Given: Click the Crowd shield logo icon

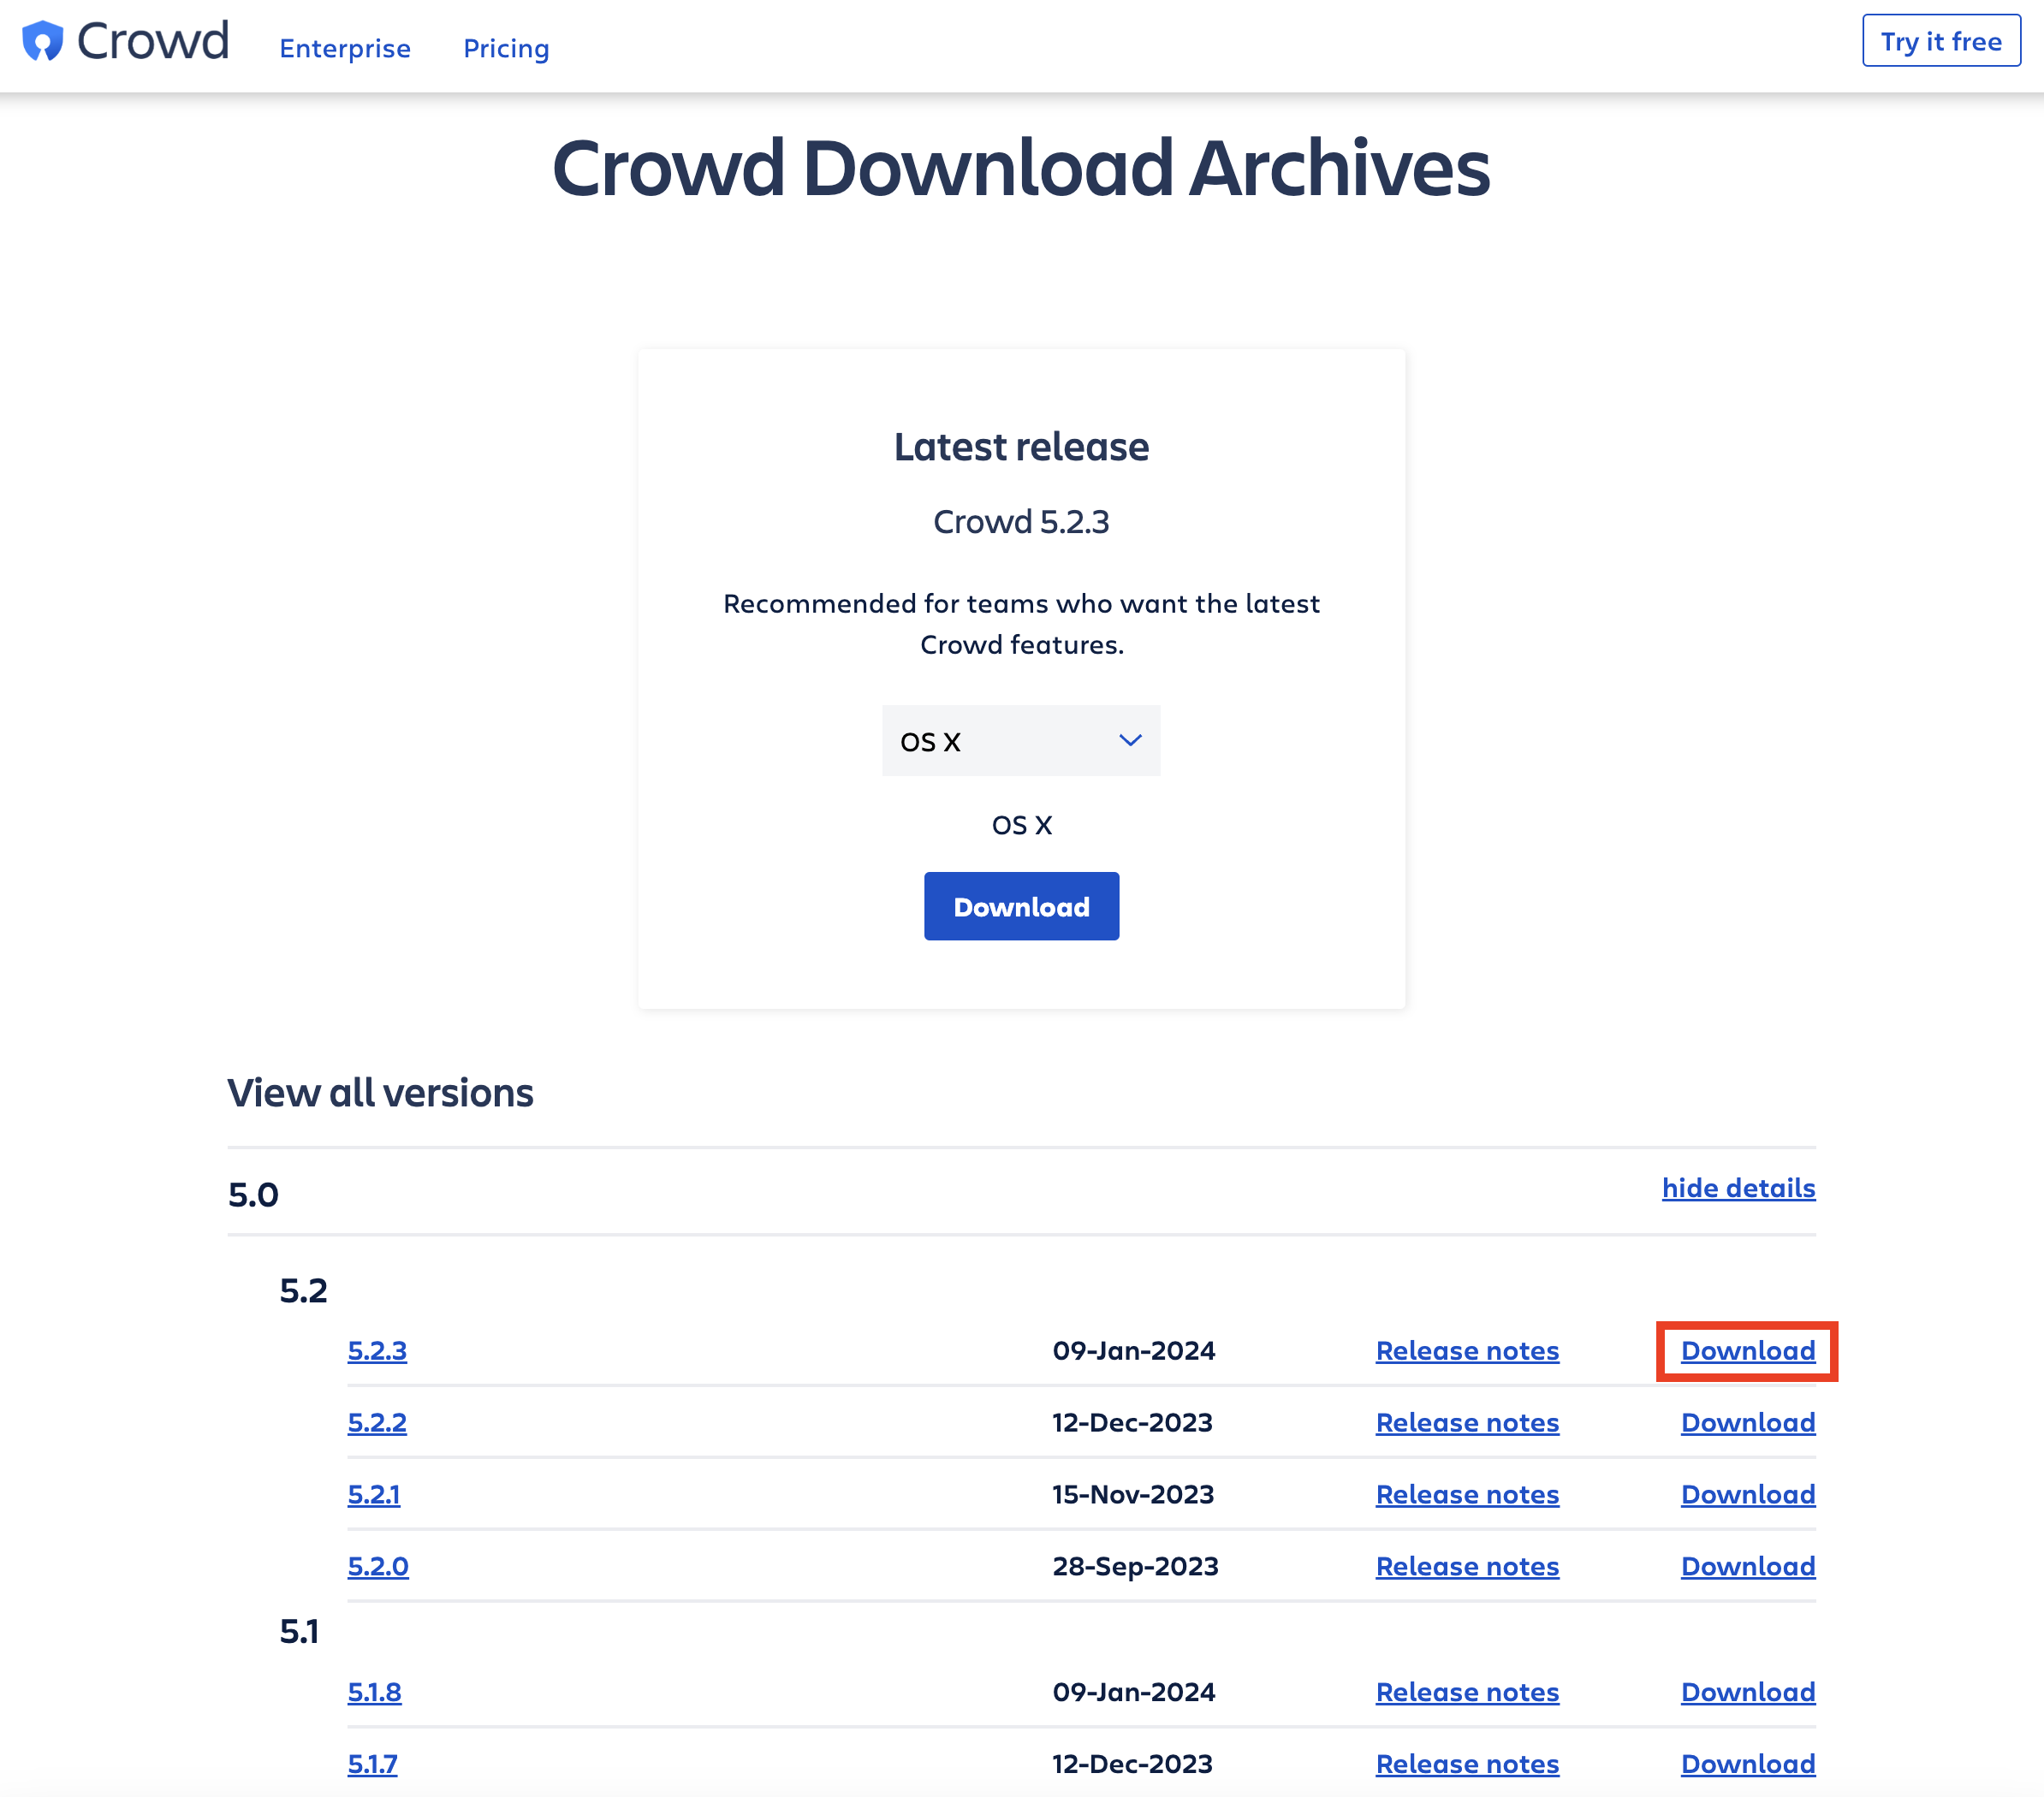Looking at the screenshot, I should point(42,42).
